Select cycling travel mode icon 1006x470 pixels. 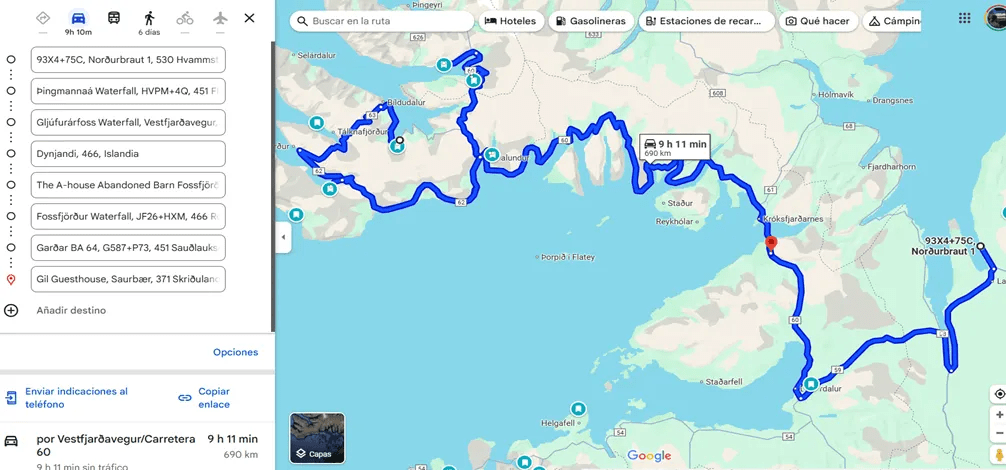coord(185,18)
